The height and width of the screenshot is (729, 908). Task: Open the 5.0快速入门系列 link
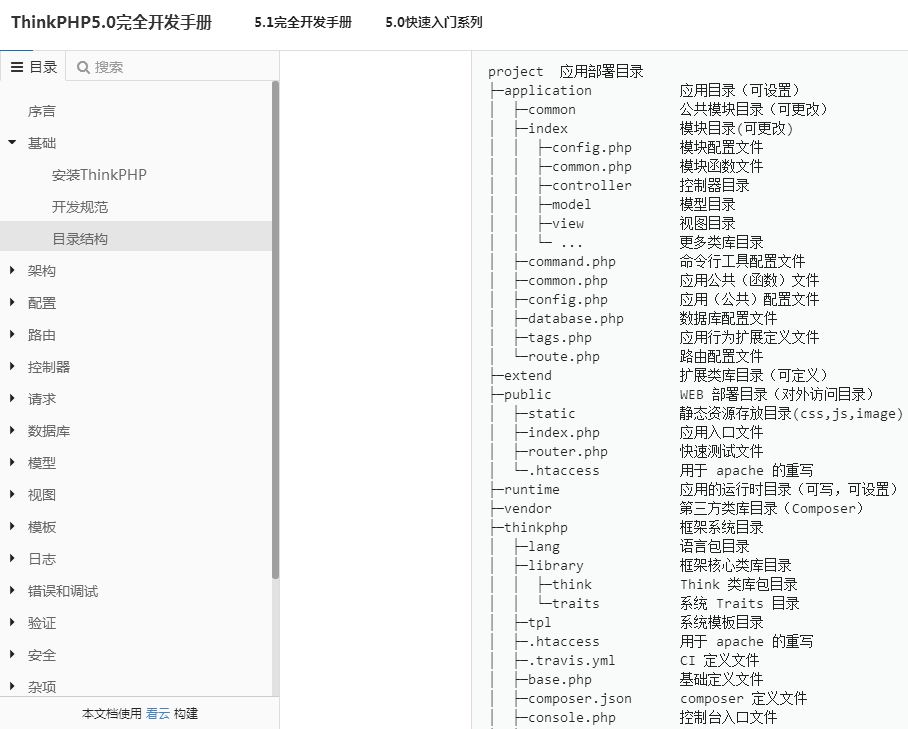coord(434,23)
